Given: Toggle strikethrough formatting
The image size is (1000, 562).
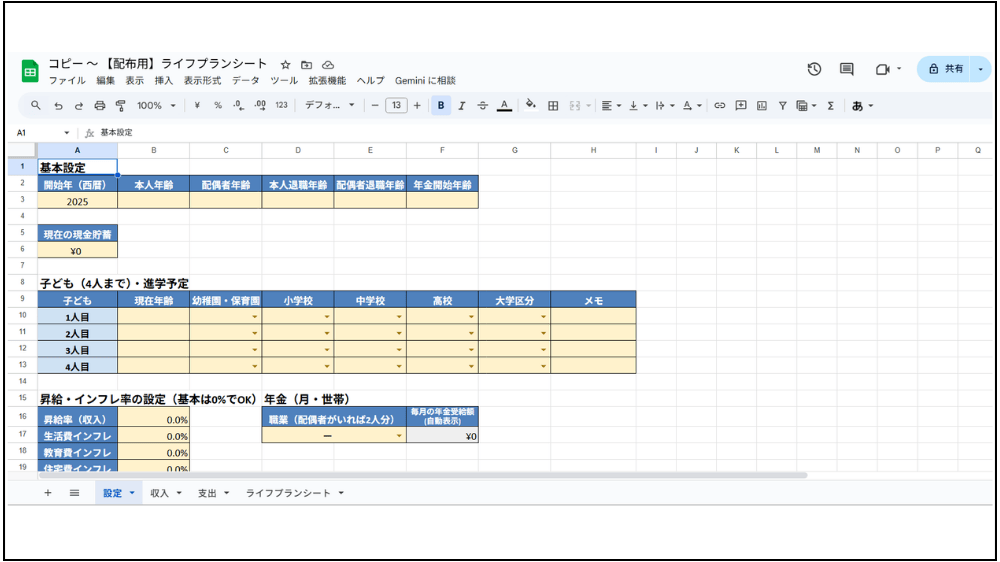Looking at the screenshot, I should click(x=482, y=105).
